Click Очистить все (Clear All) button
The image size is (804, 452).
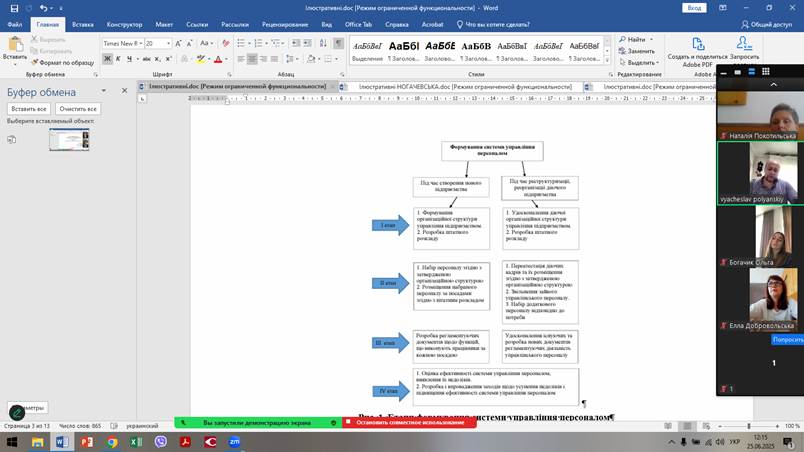coord(78,108)
